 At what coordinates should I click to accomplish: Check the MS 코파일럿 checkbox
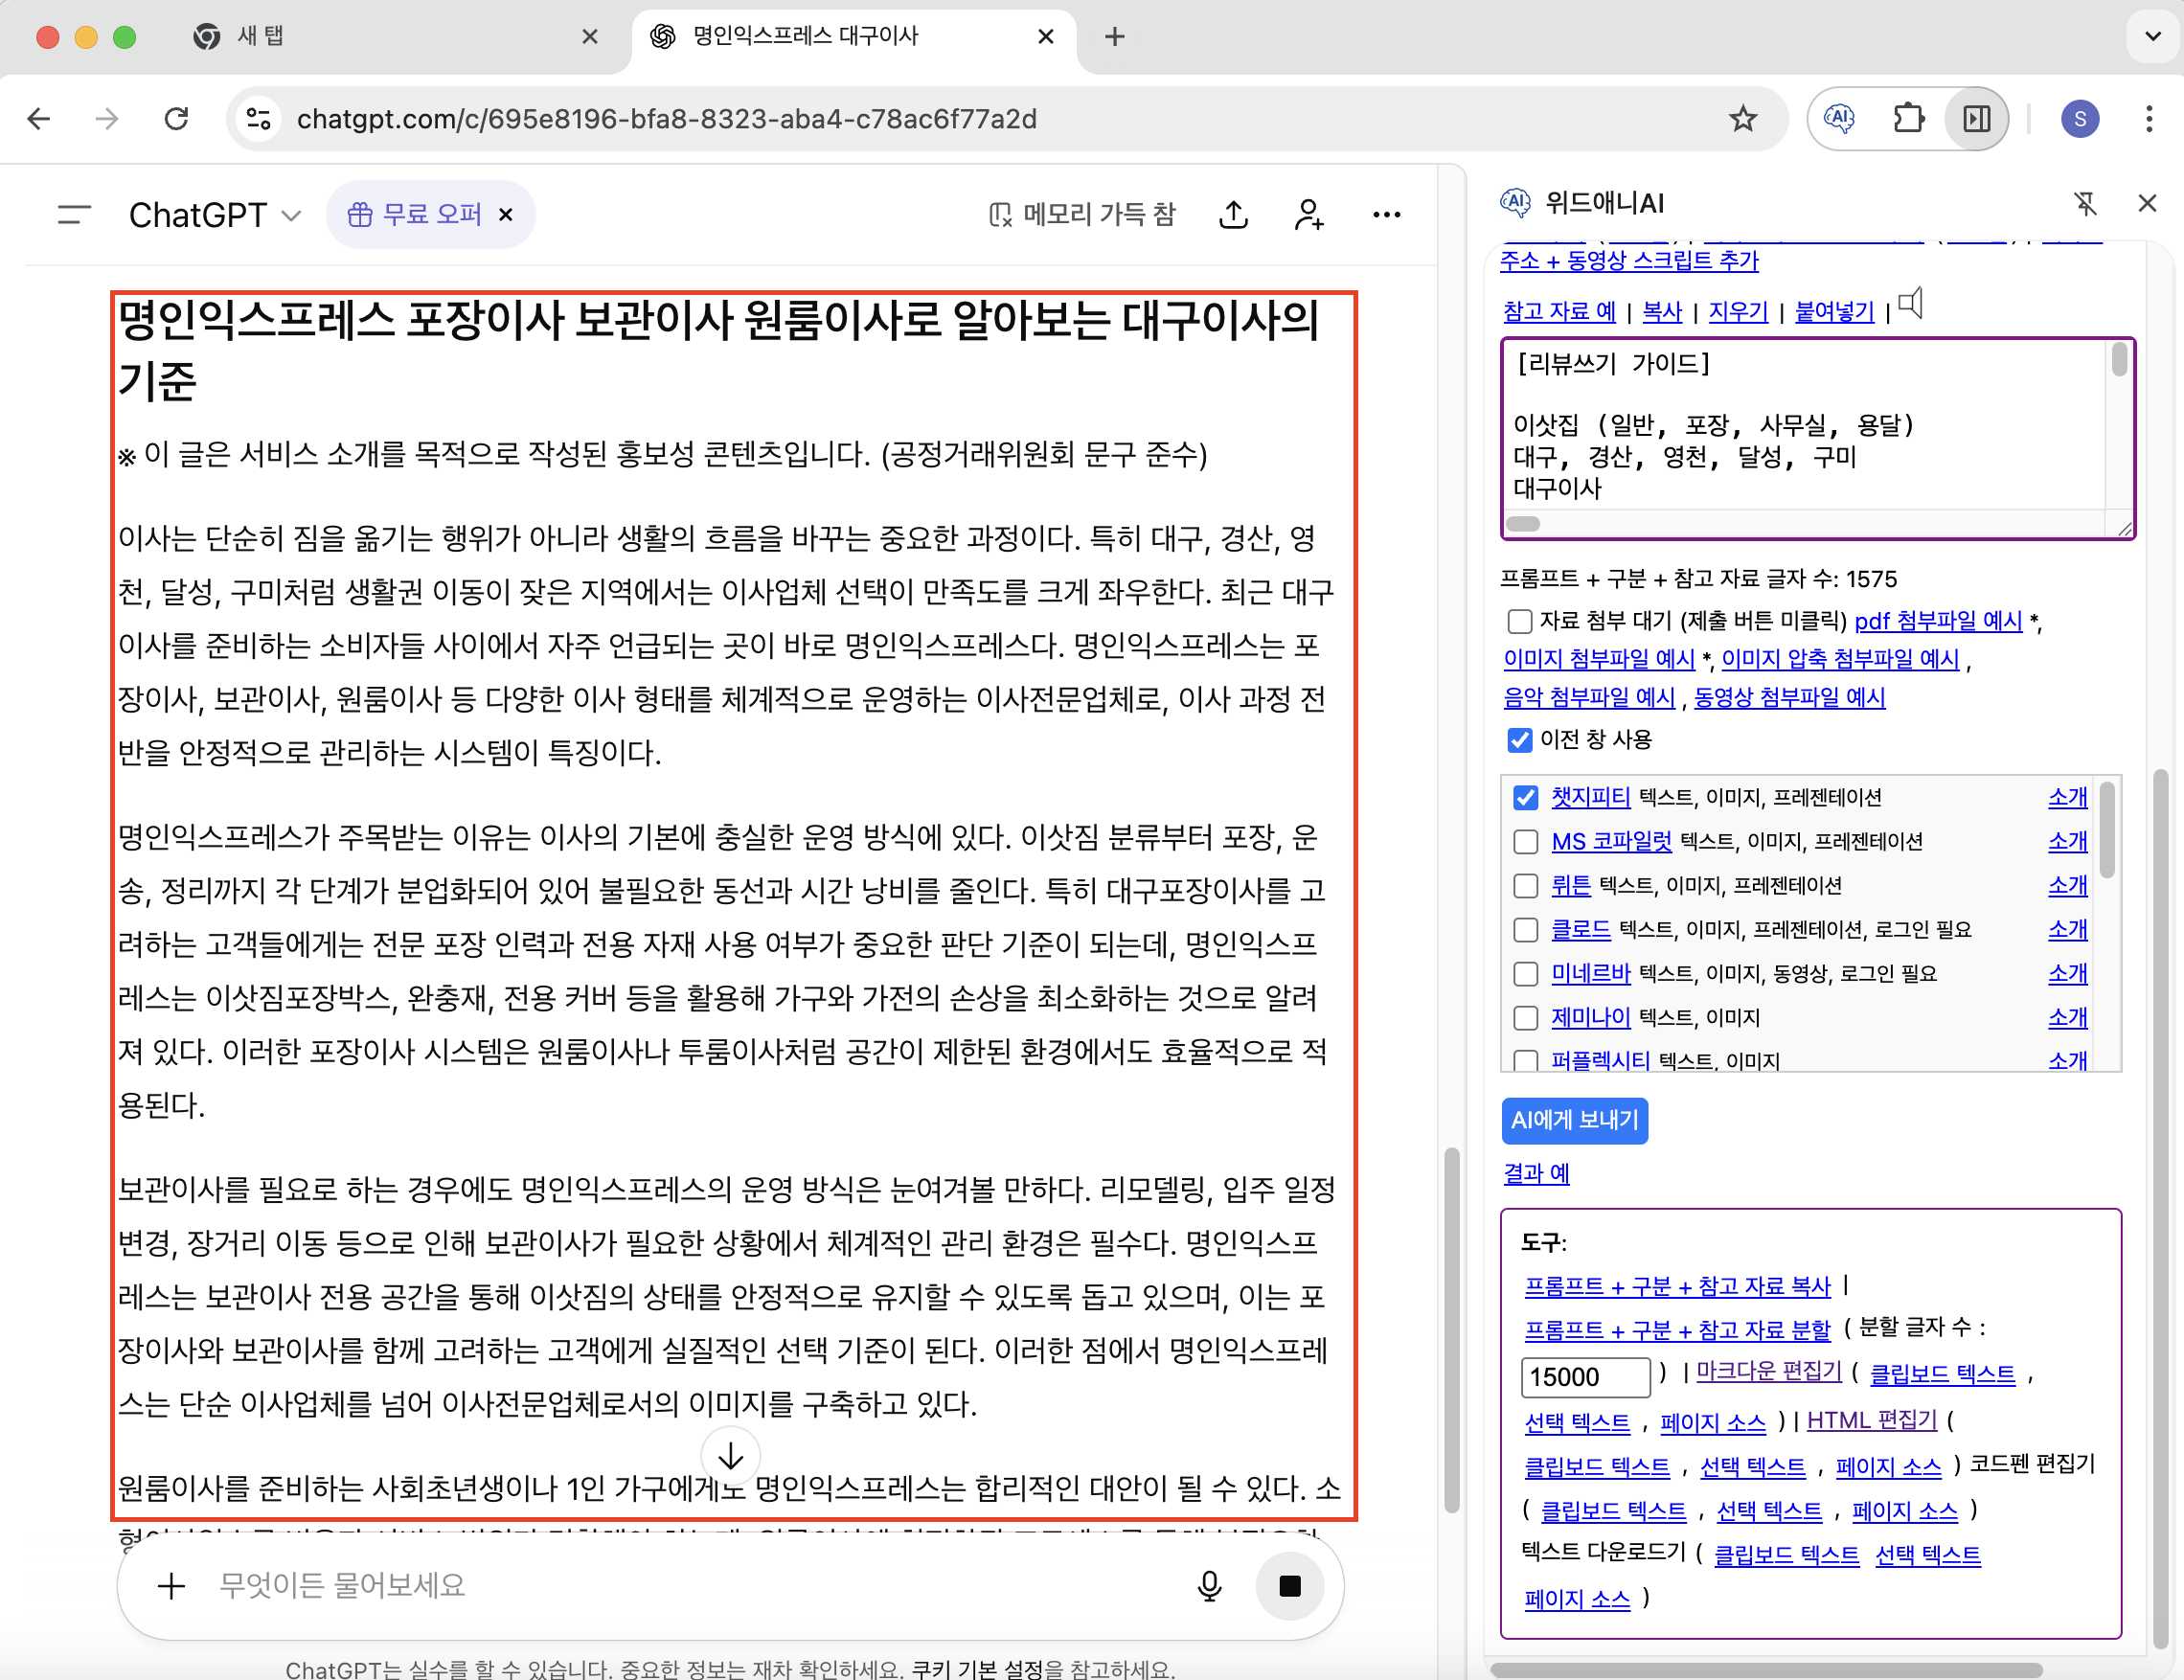[x=1525, y=842]
